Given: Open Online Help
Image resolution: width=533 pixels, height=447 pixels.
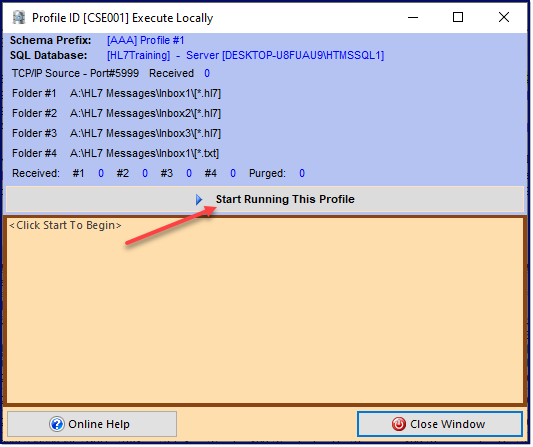Looking at the screenshot, I should (x=92, y=425).
